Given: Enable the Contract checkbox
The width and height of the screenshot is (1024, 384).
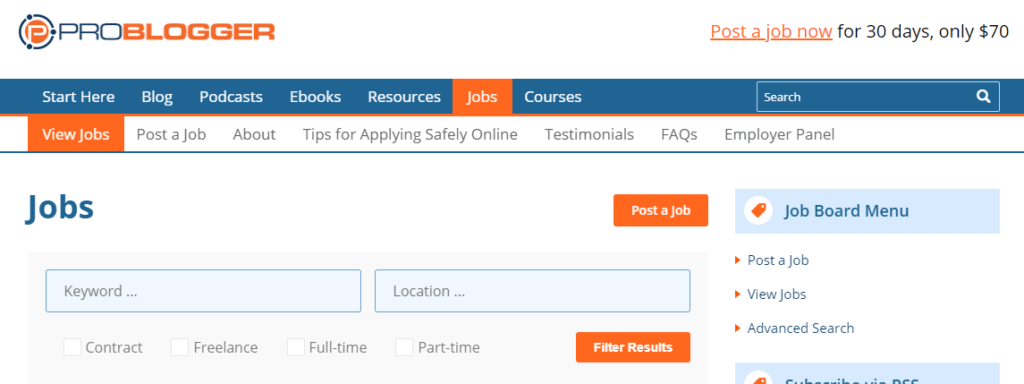Looking at the screenshot, I should [x=72, y=347].
